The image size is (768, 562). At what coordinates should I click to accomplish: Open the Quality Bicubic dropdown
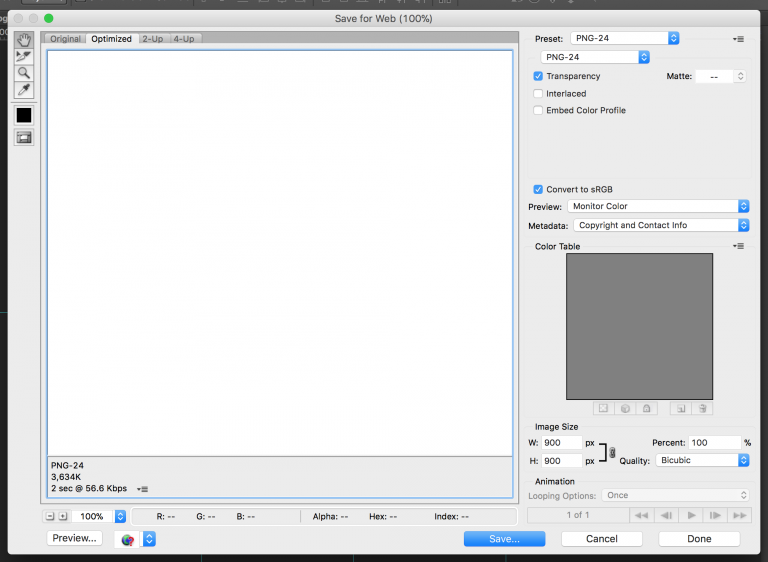[x=702, y=460]
